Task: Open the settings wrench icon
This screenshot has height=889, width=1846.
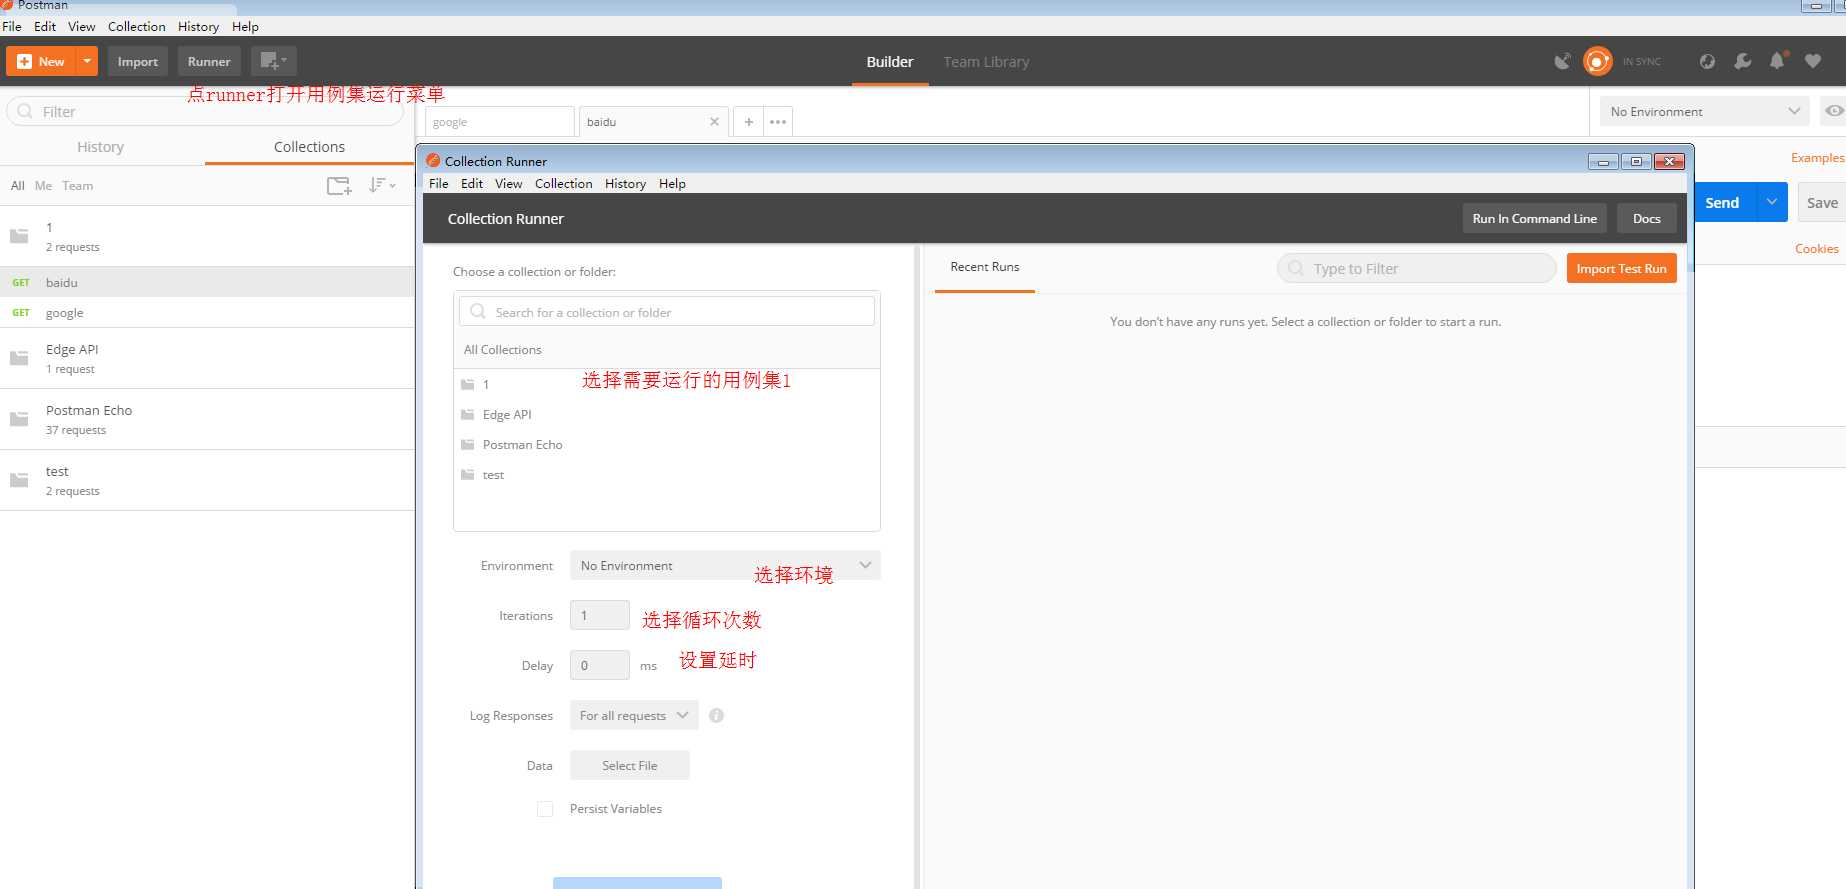Action: tap(1742, 61)
